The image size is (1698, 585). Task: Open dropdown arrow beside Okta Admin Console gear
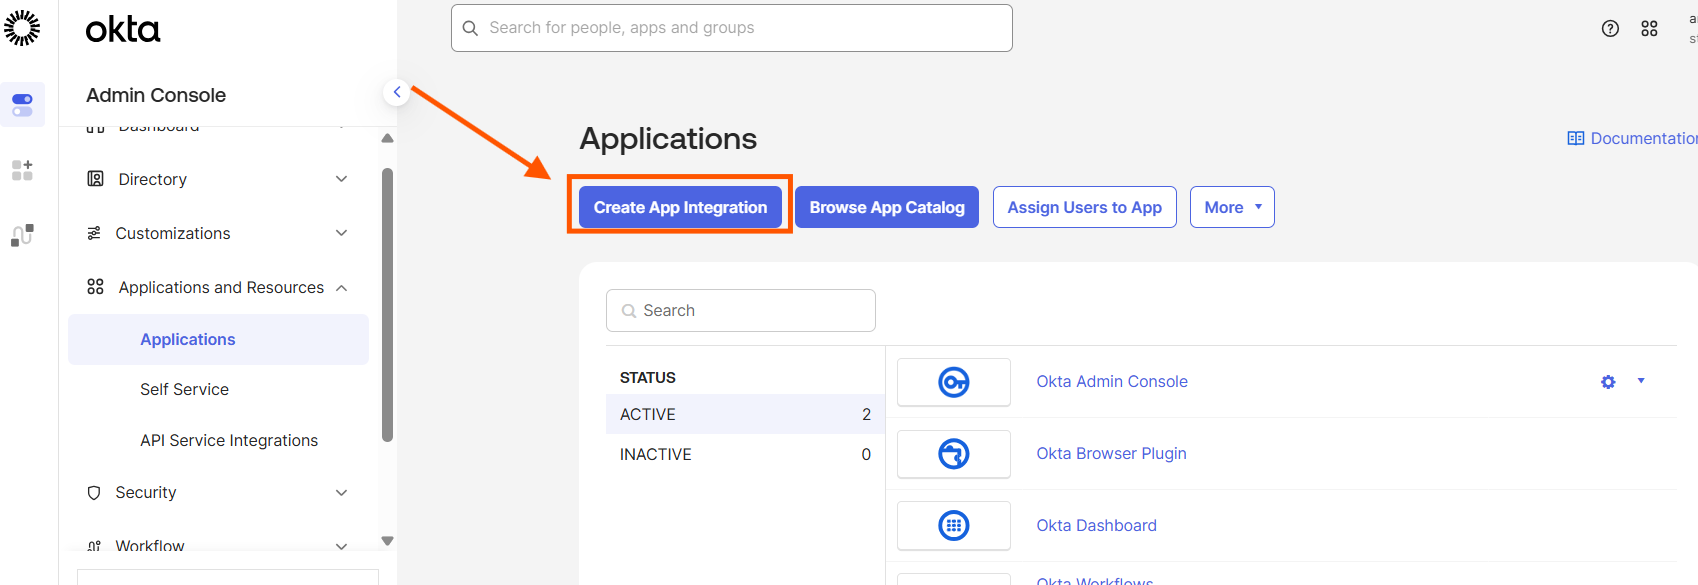(1641, 381)
